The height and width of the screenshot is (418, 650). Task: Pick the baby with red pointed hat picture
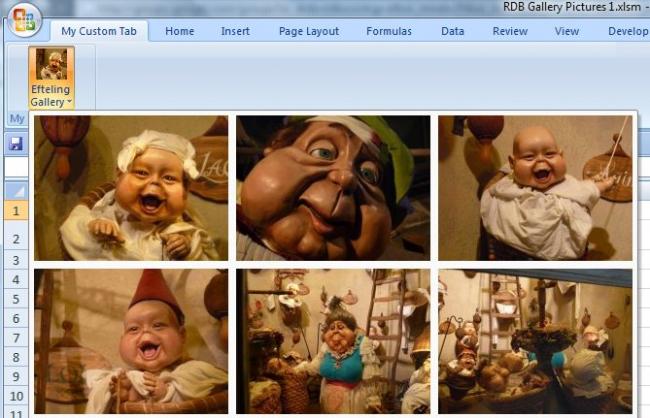pyautogui.click(x=131, y=341)
